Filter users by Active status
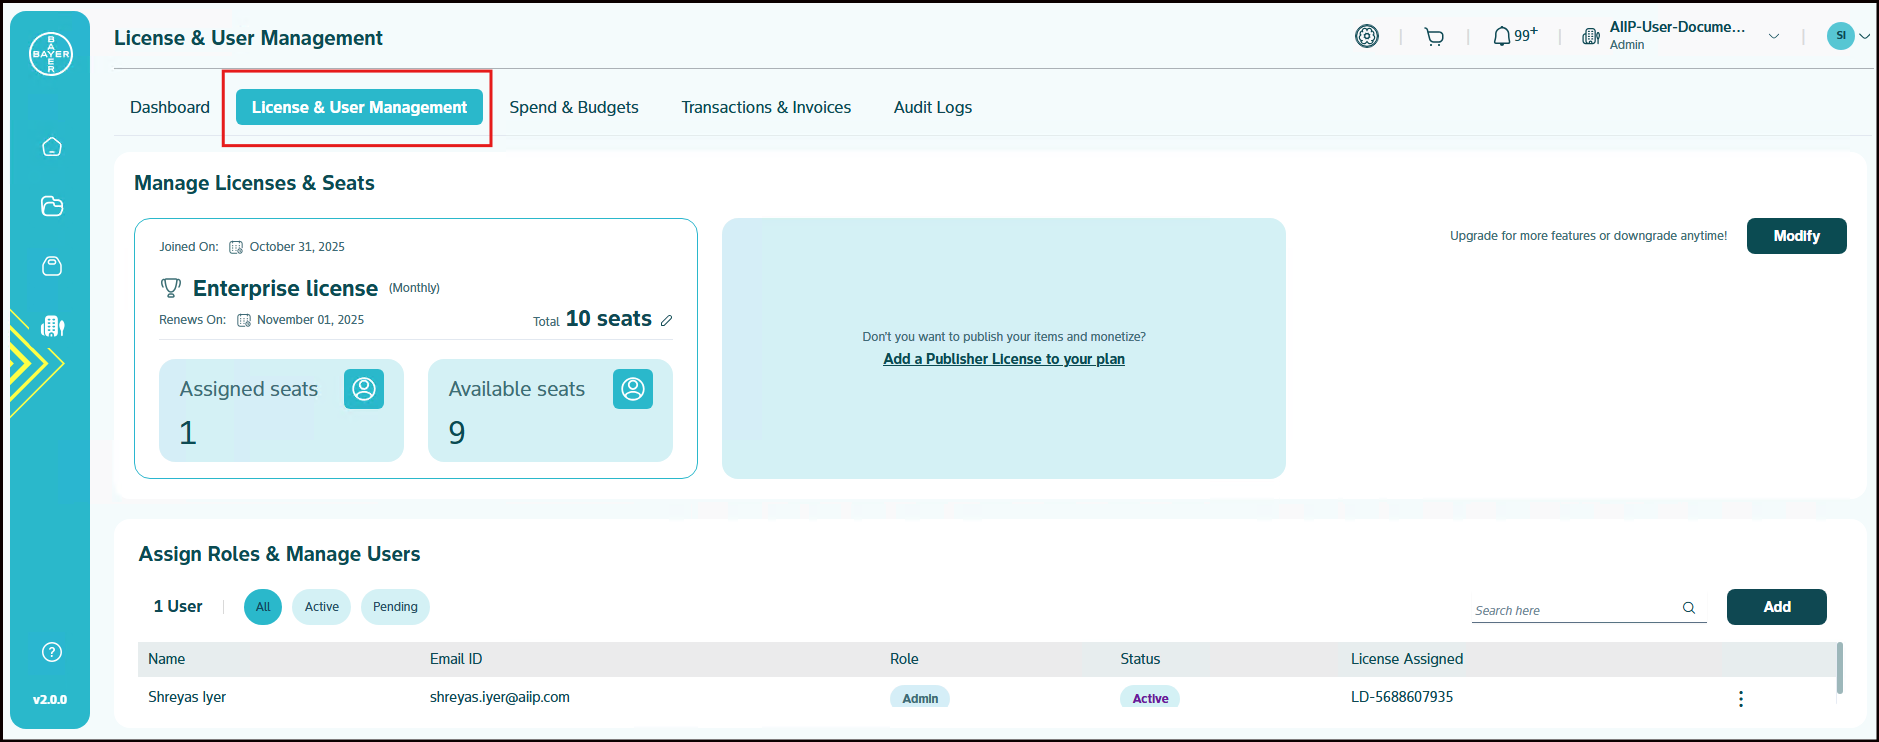The width and height of the screenshot is (1879, 742). tap(321, 607)
